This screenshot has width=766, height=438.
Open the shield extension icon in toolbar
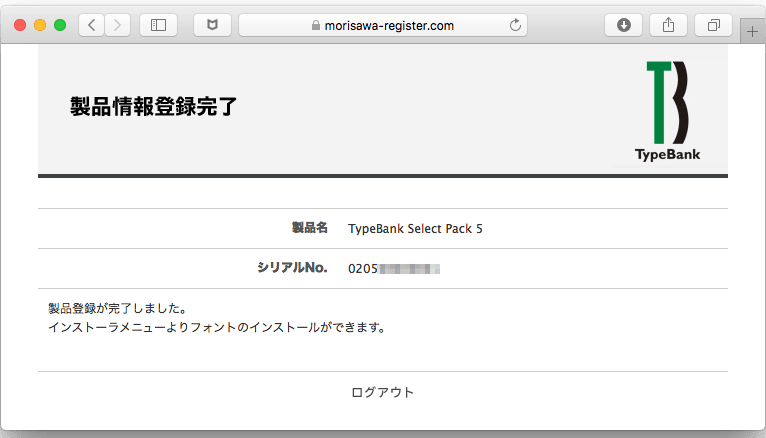click(212, 25)
